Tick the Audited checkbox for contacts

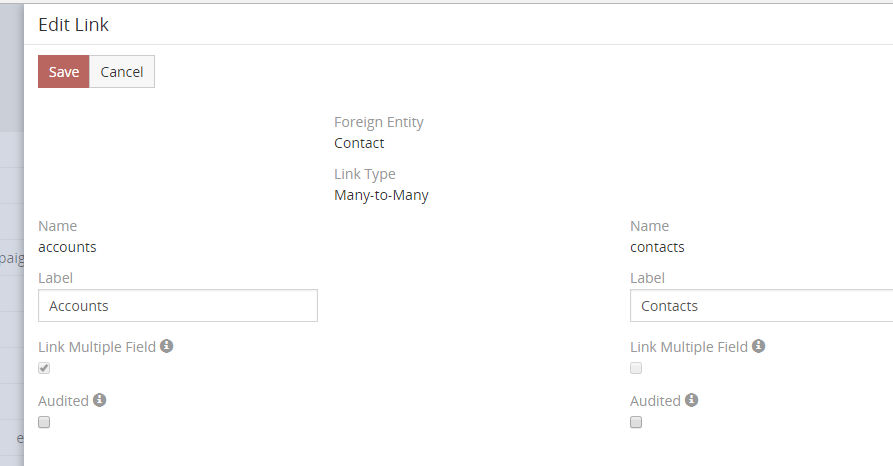[636, 422]
